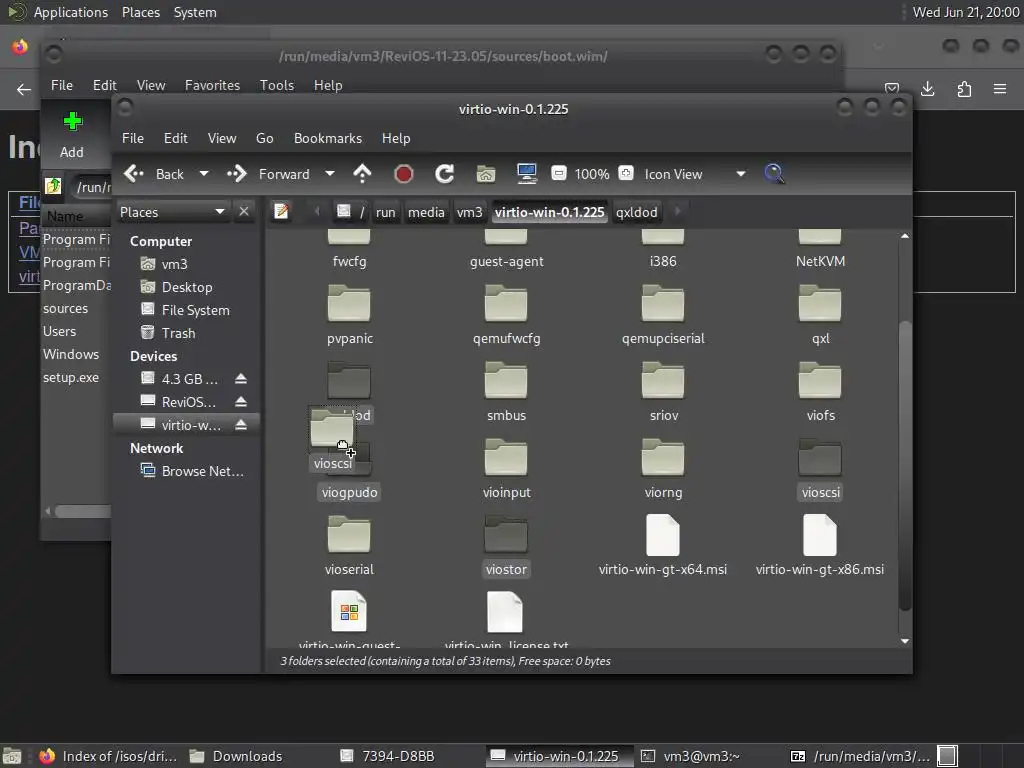Open the Places sidebar selector dropdown
1024x768 pixels.
pyautogui.click(x=173, y=212)
